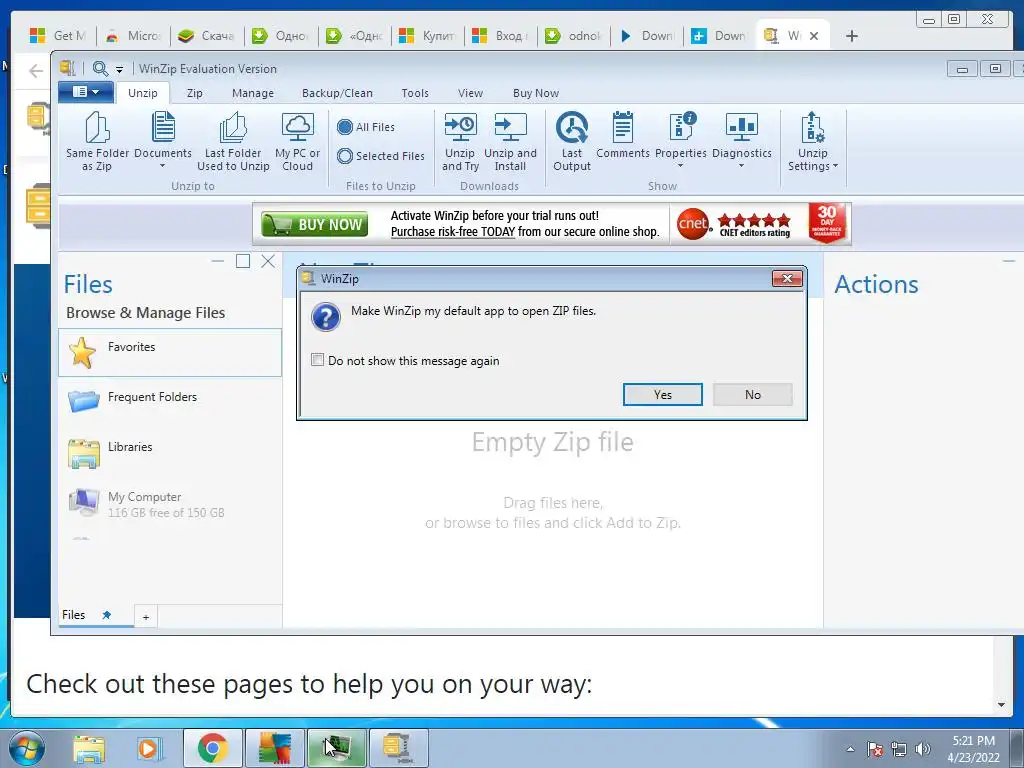Expand the Properties dropdown arrow
Screen dimensions: 1024x768
click(x=680, y=166)
